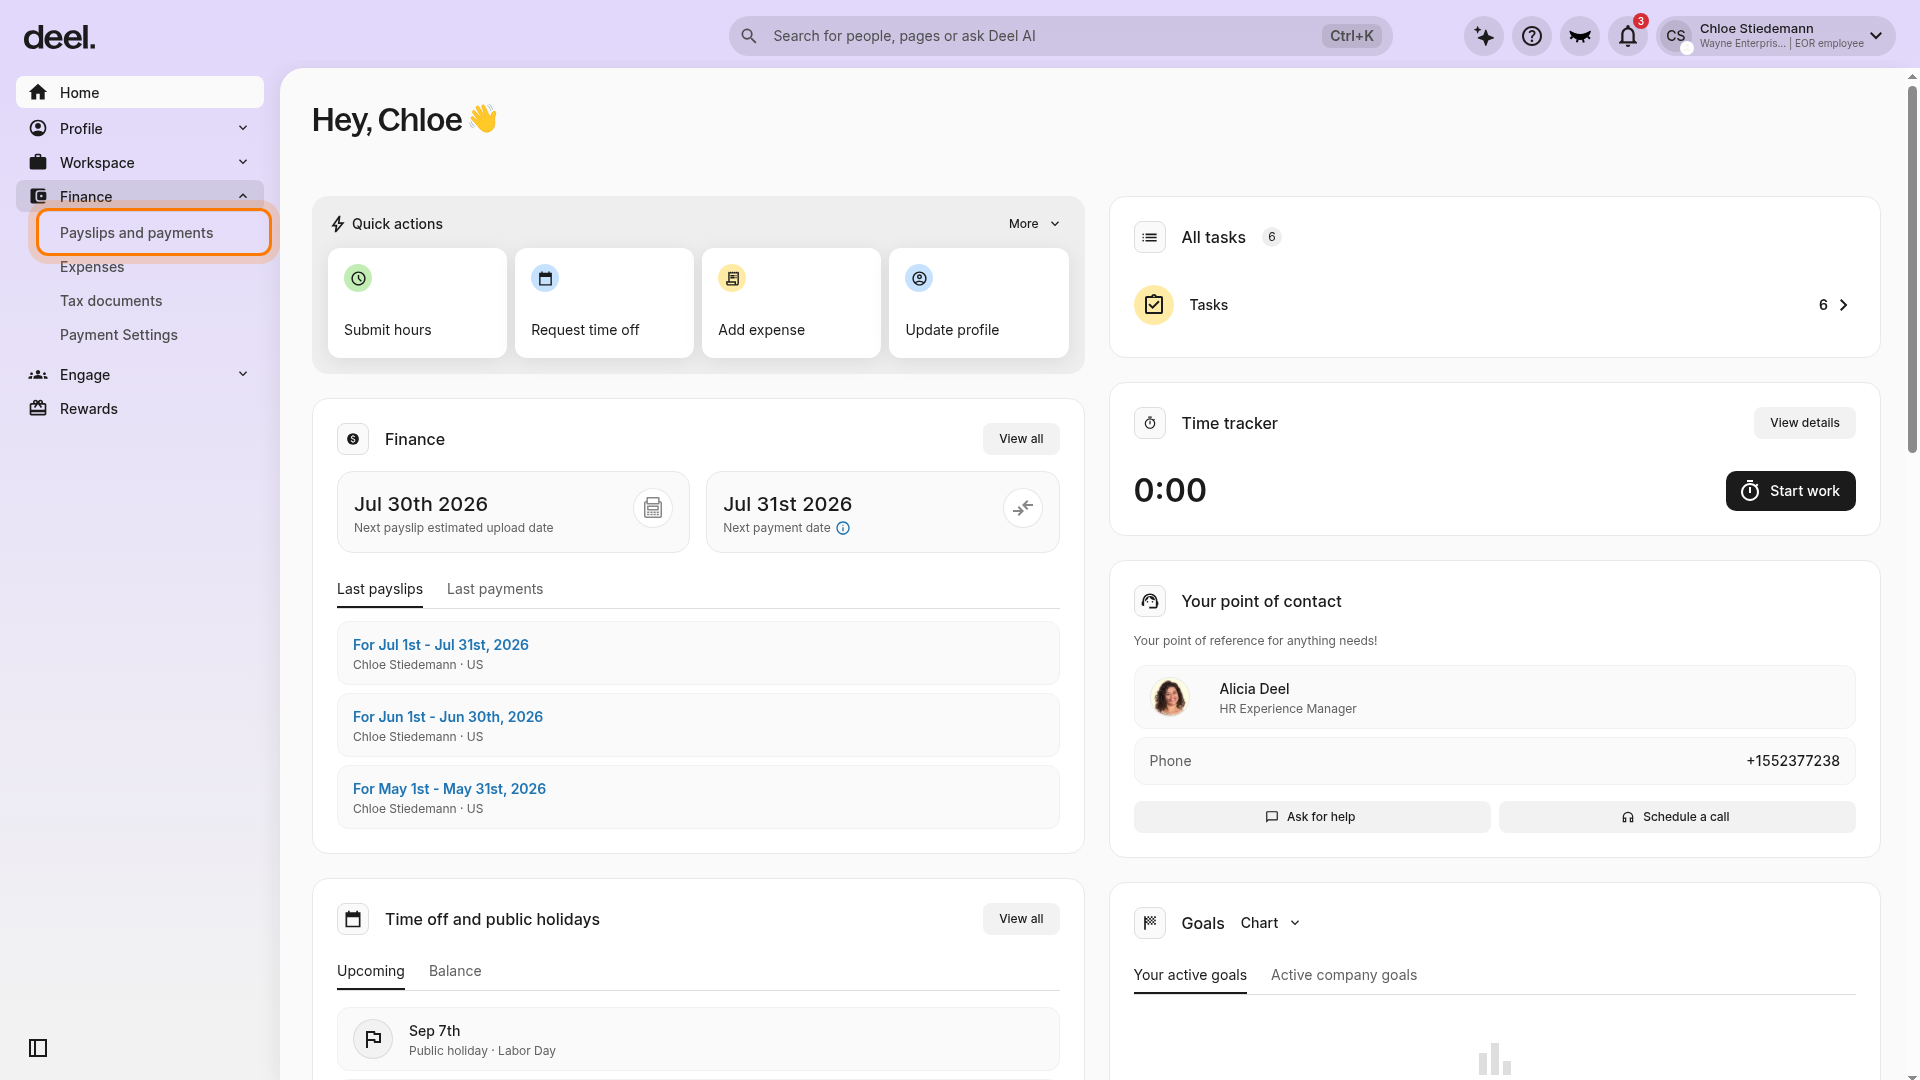The image size is (1920, 1080).
Task: Open the notifications bell
Action: pos(1628,37)
